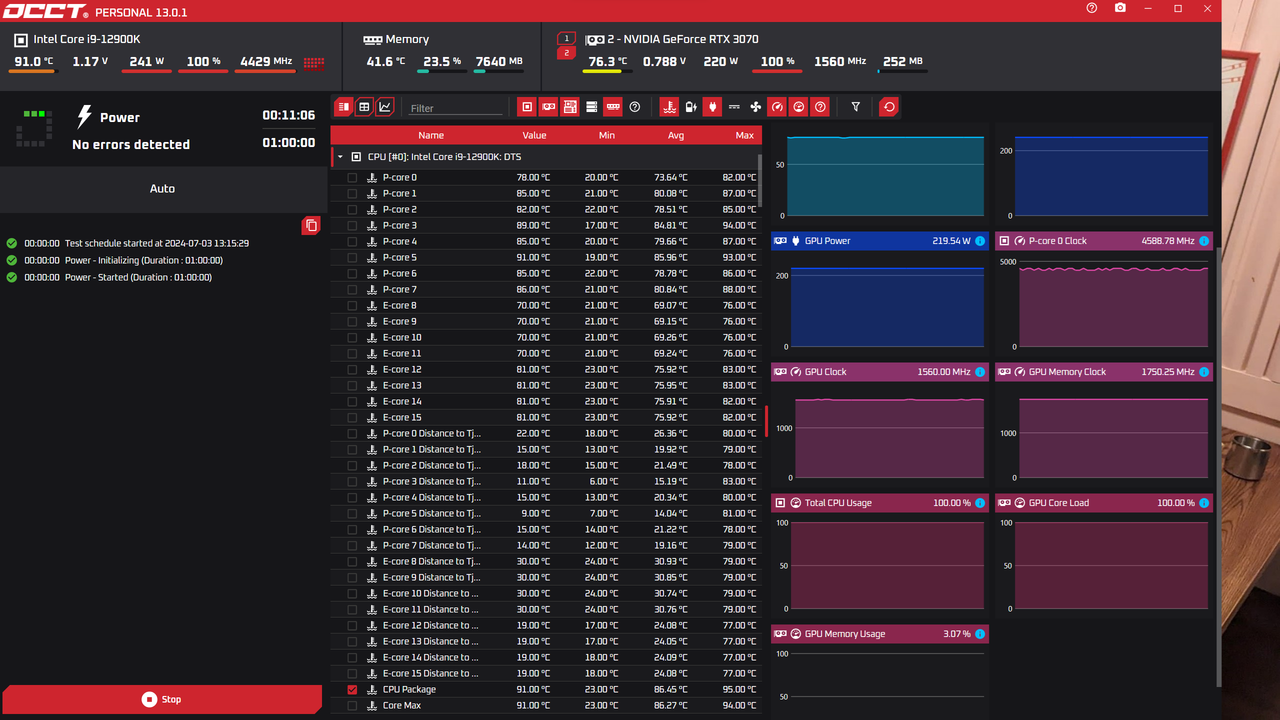Click the E-core 10 row name
This screenshot has width=1280, height=720.
(402, 338)
